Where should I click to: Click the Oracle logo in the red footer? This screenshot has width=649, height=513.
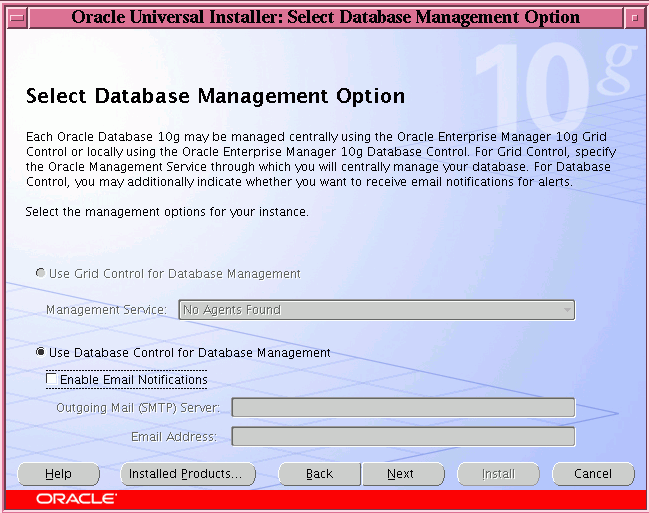coord(77,498)
